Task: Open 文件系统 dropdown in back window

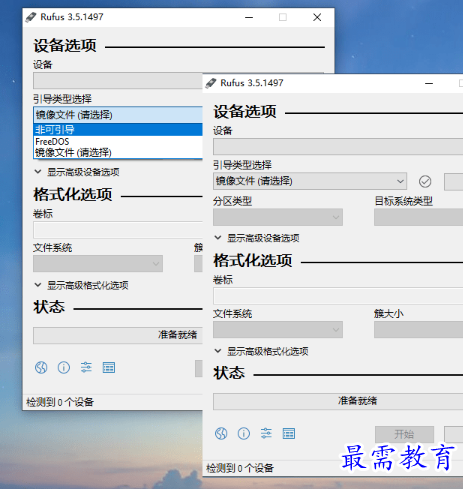Action: point(98,263)
